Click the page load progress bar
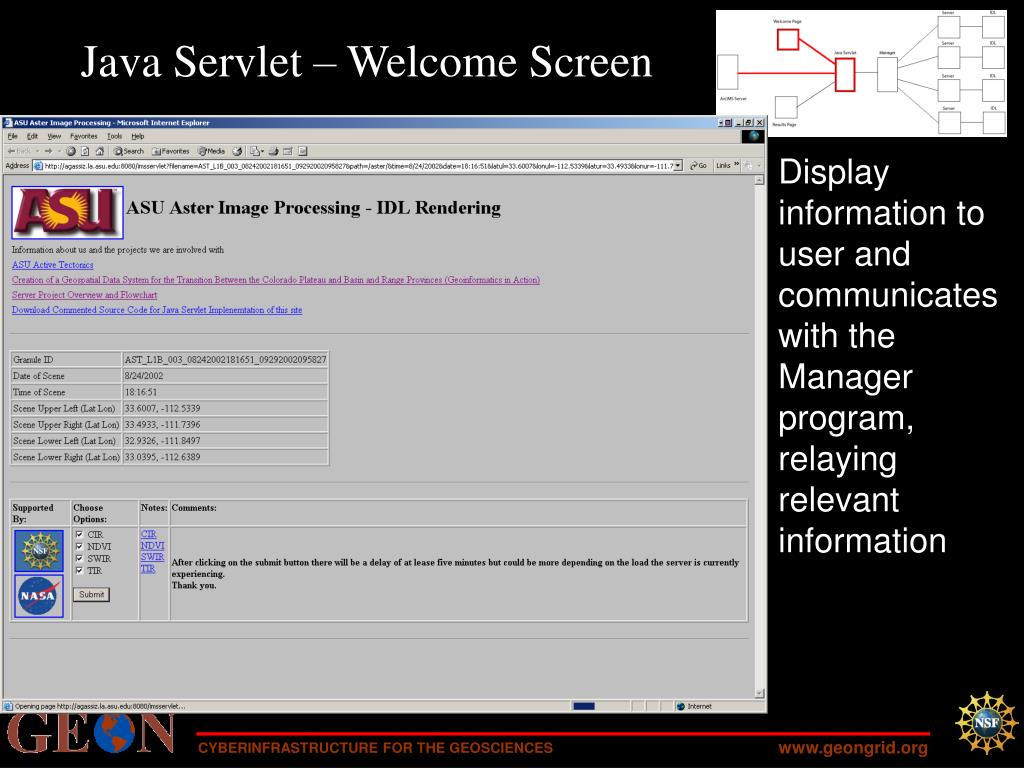The height and width of the screenshot is (768, 1024). click(583, 706)
